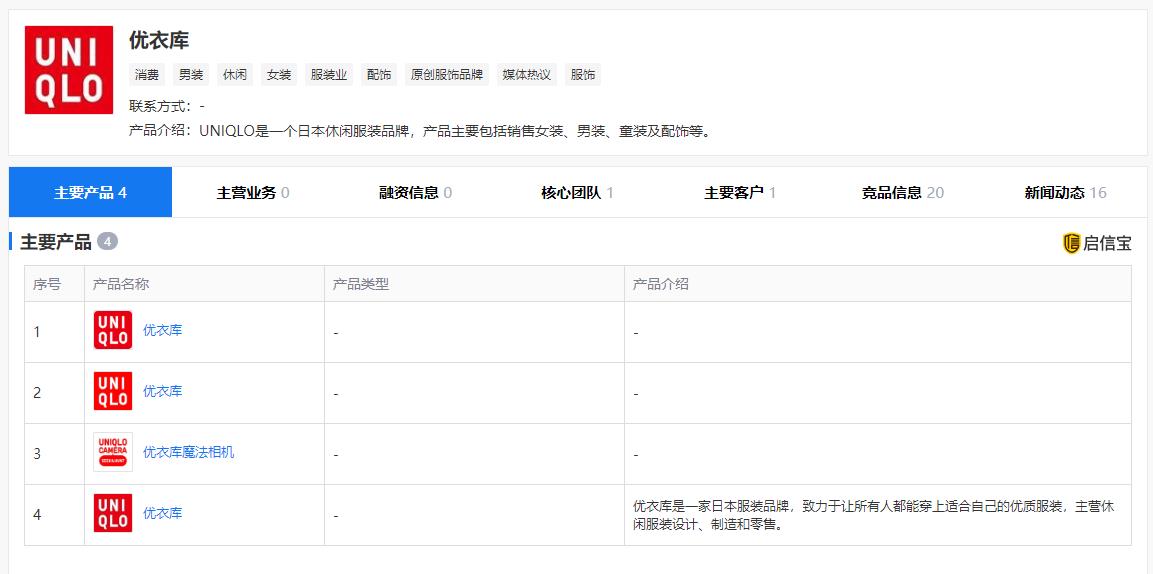Select the 核心团队 tab
1153x574 pixels.
(x=577, y=192)
